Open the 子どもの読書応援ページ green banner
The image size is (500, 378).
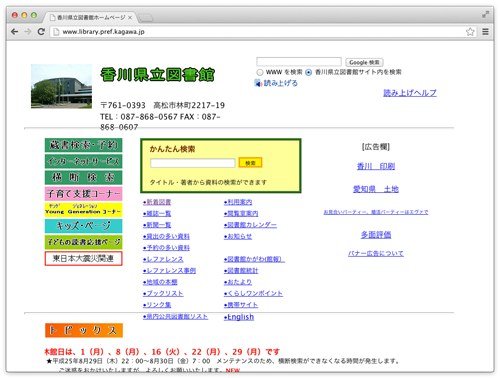pos(83,242)
